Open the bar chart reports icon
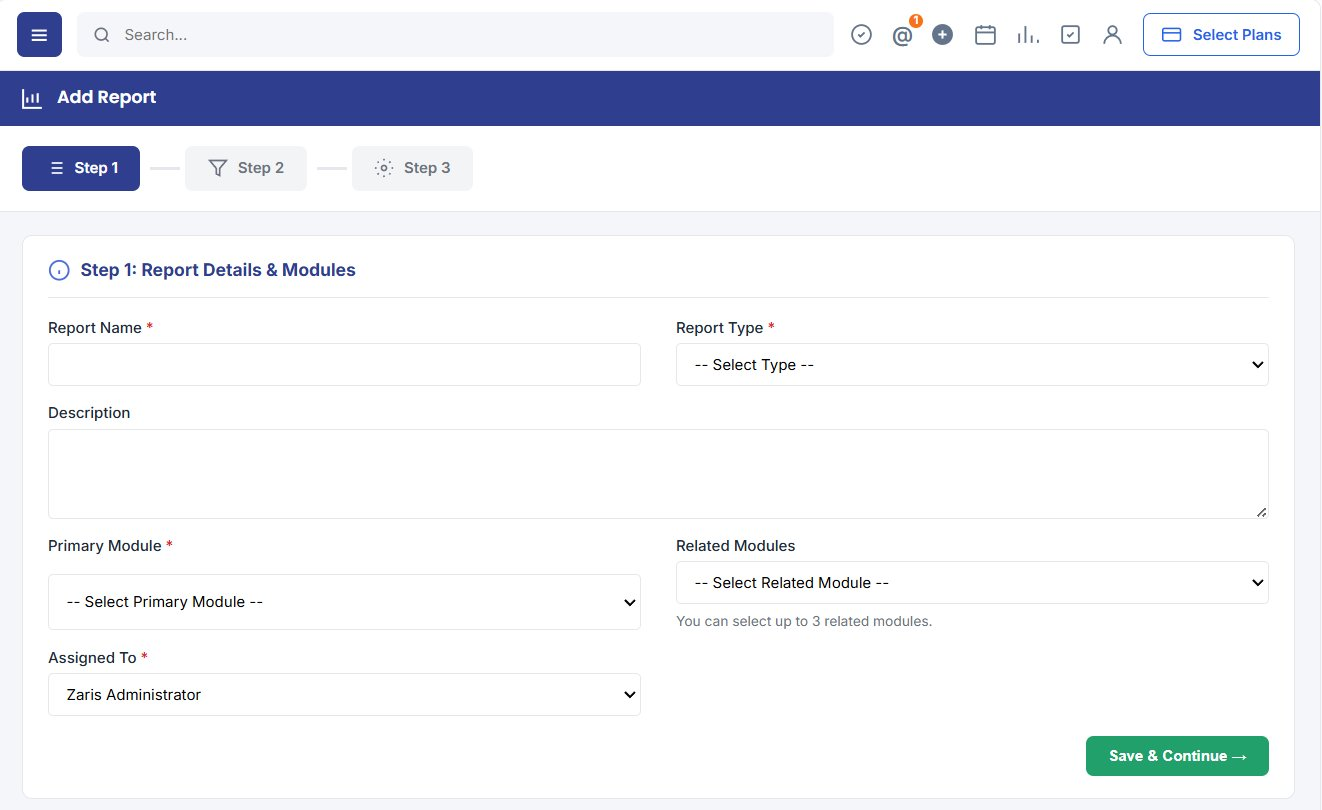 point(1027,35)
